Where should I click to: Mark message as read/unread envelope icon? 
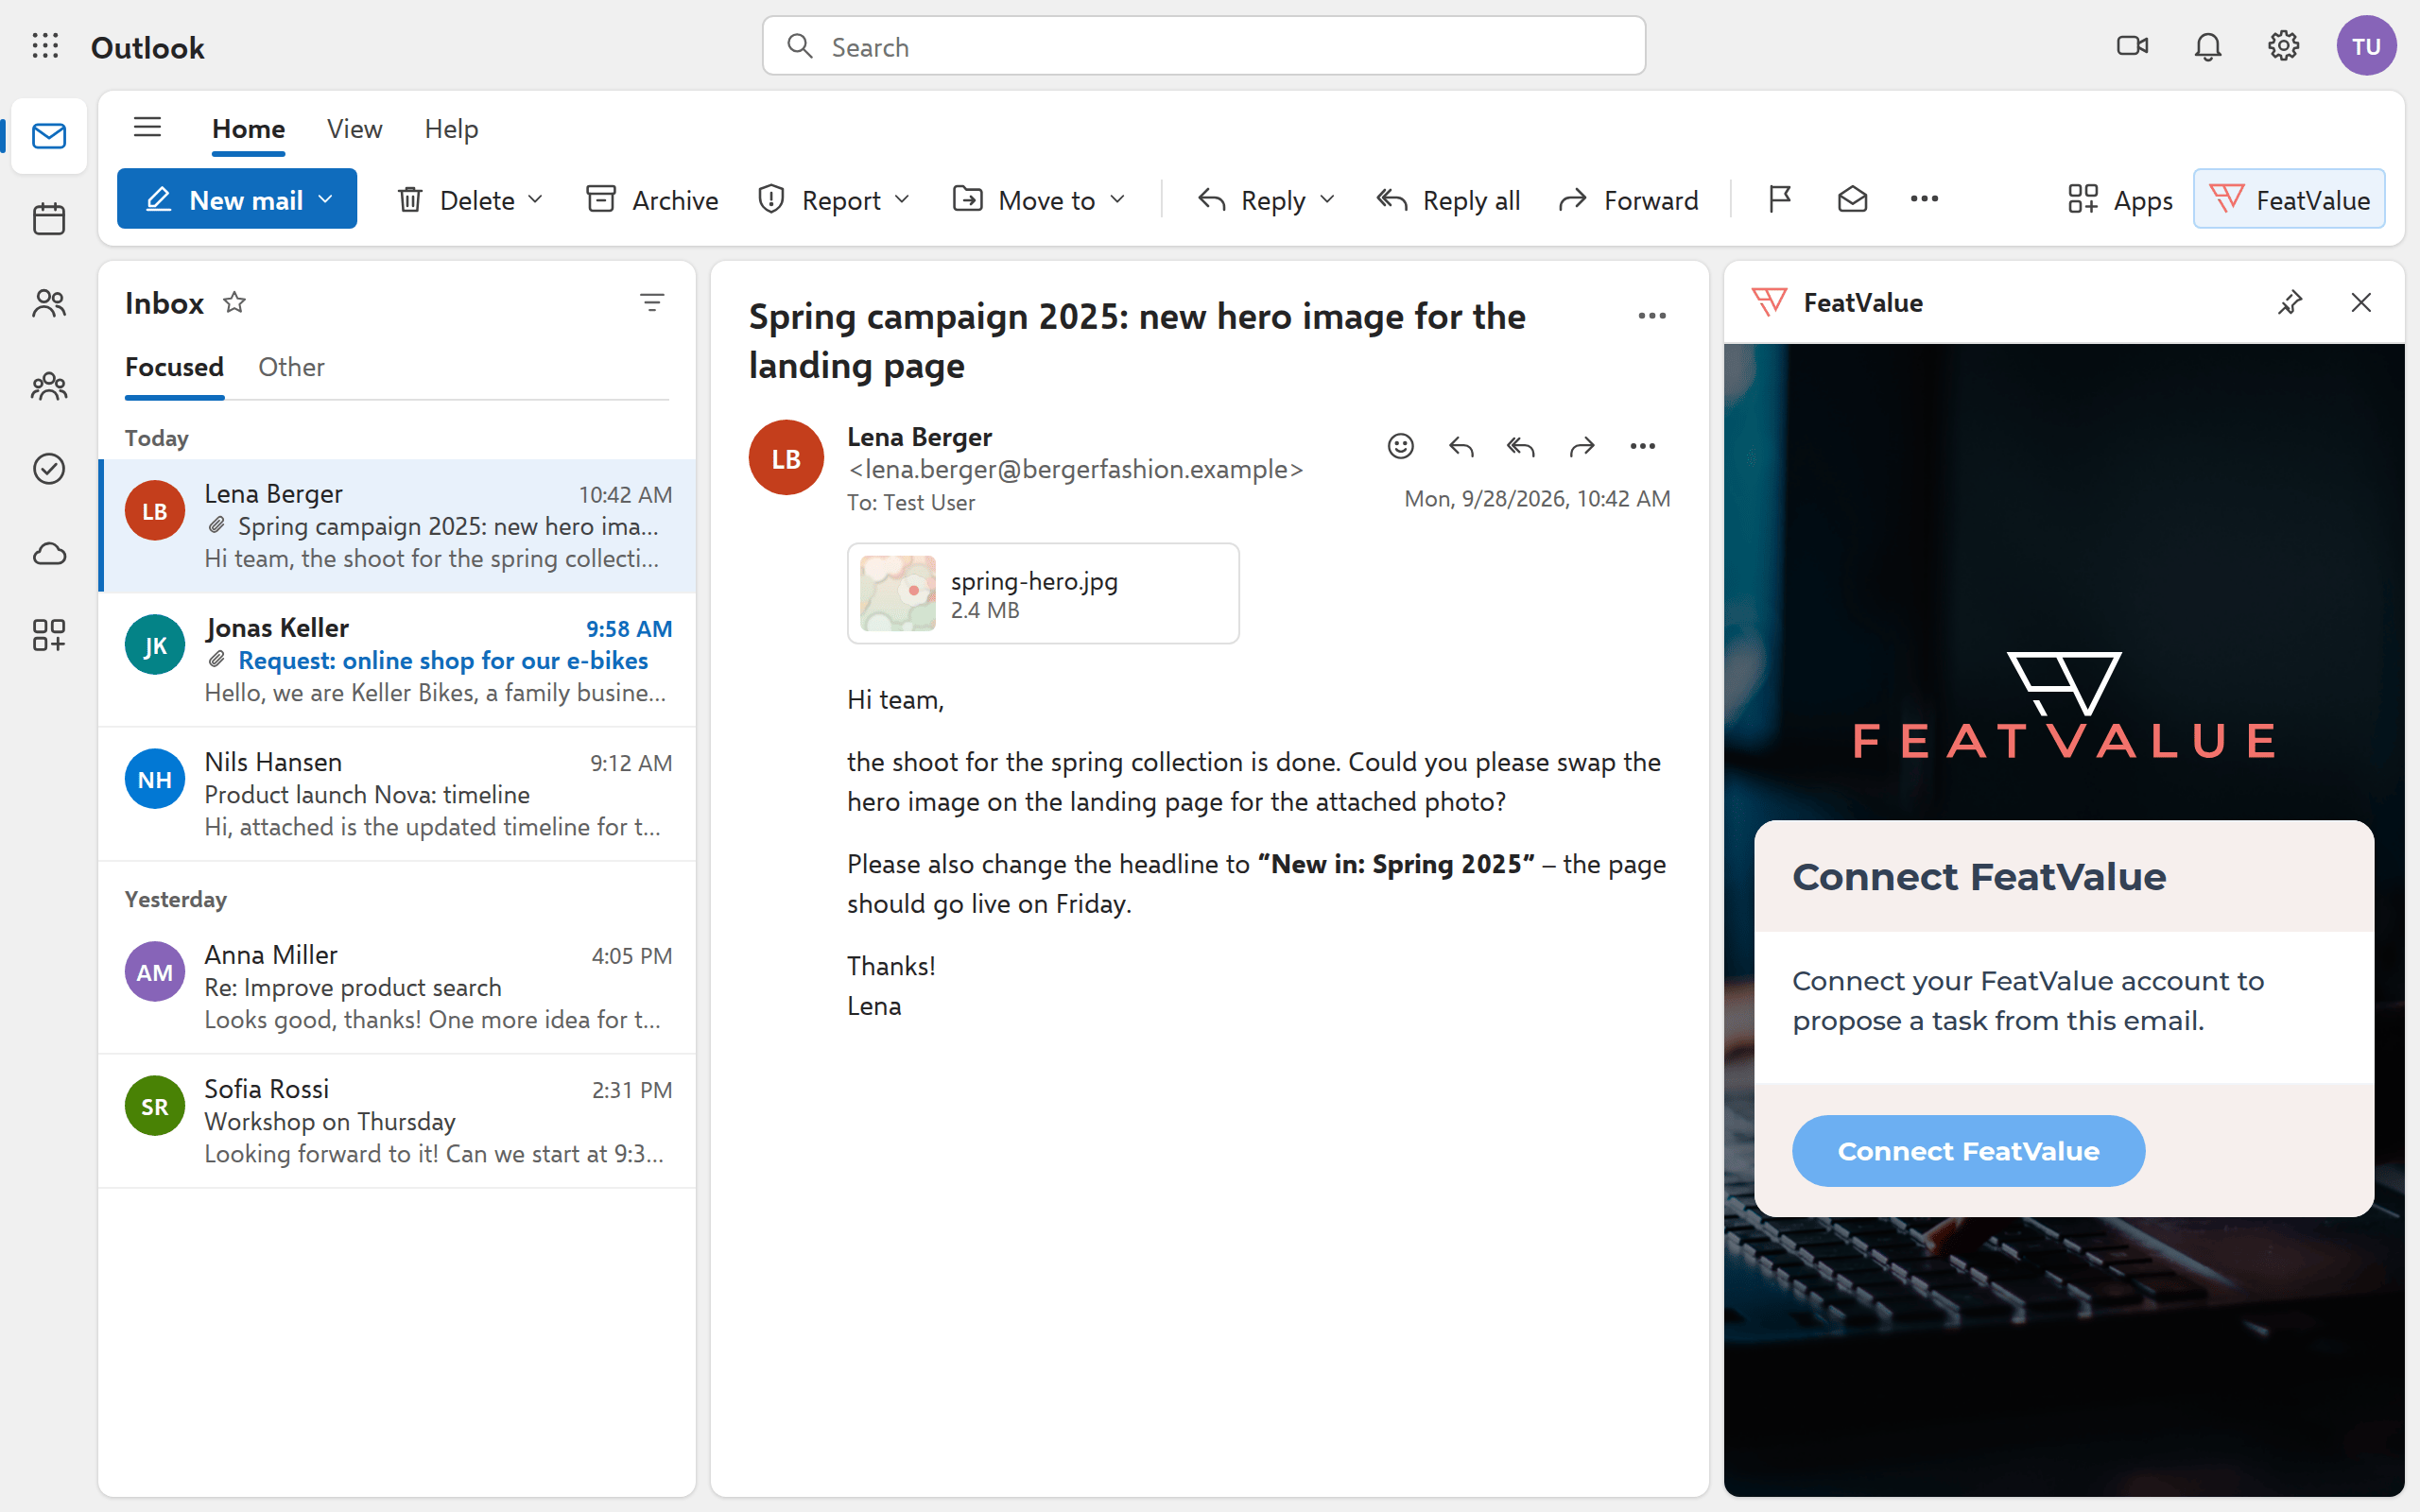(x=1852, y=200)
